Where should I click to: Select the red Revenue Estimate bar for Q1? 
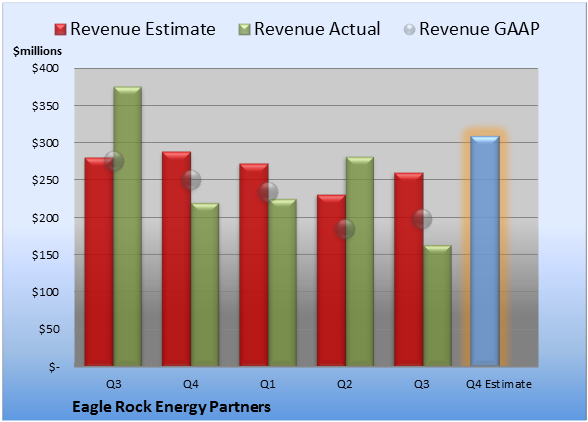pos(254,265)
